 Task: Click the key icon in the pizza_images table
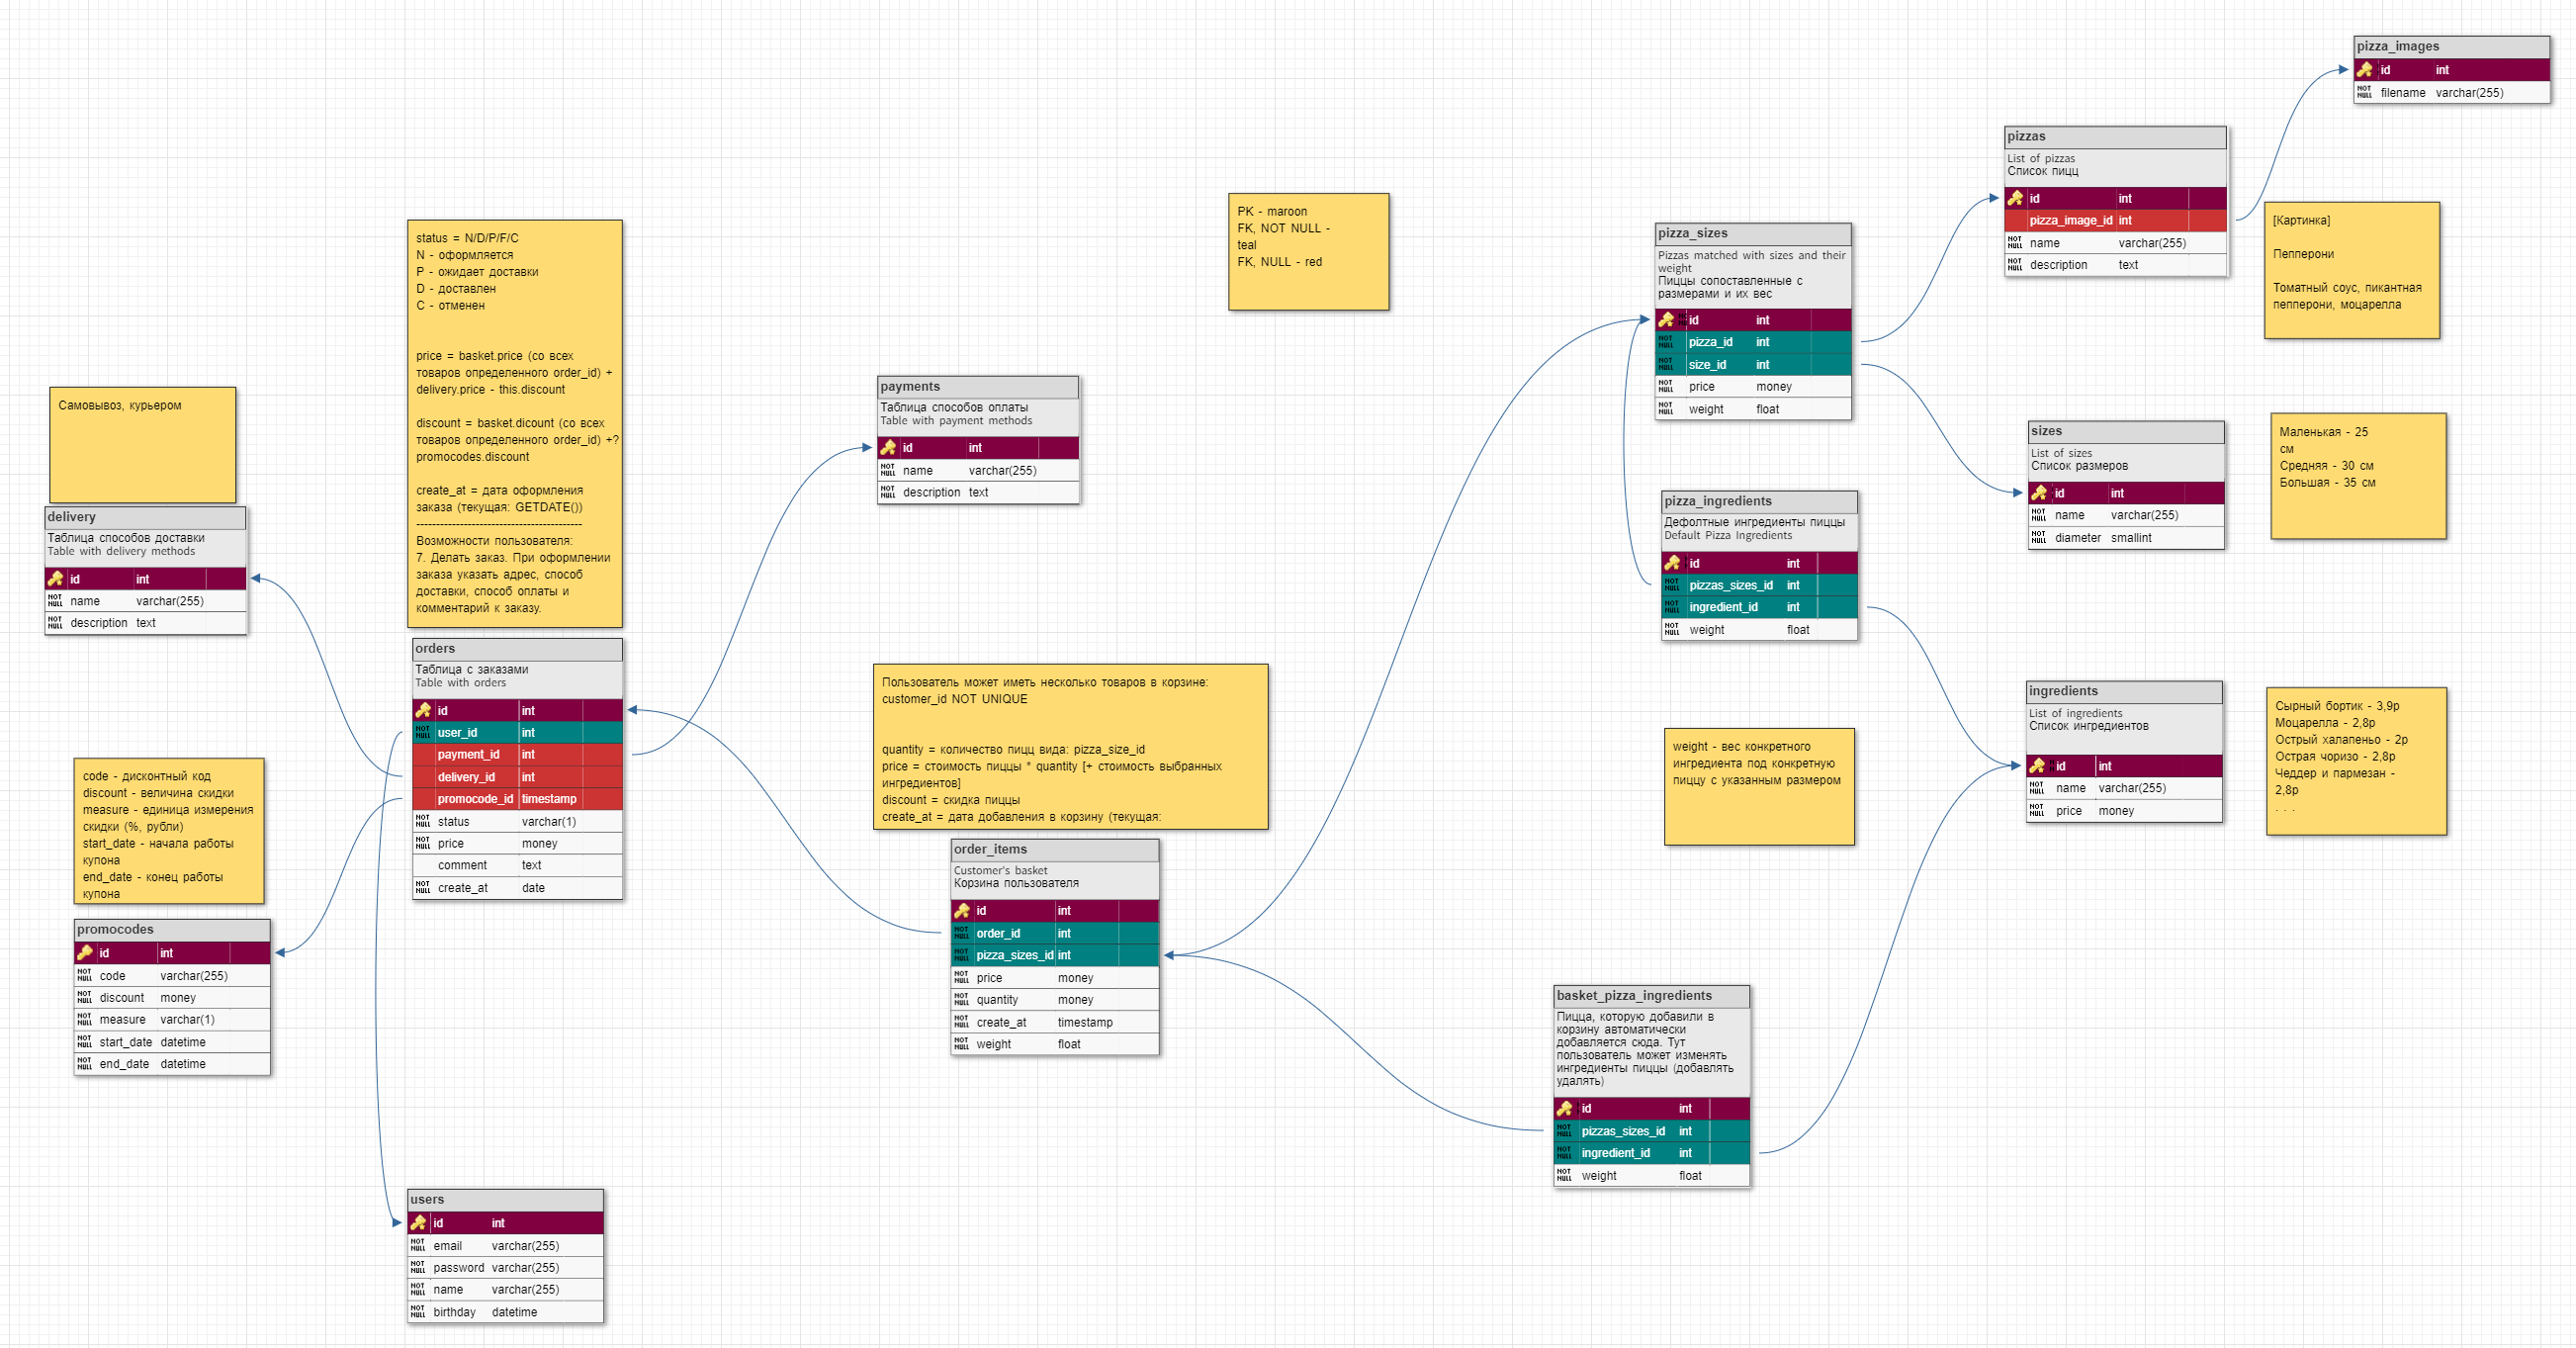(2365, 70)
